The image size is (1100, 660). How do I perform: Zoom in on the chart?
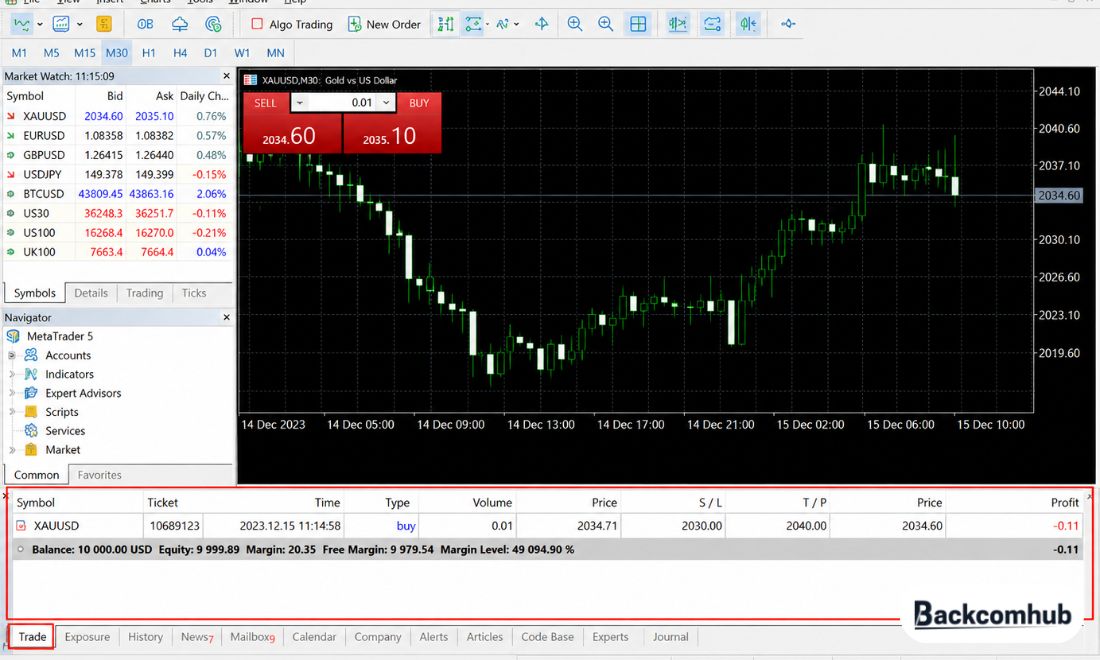(x=575, y=25)
